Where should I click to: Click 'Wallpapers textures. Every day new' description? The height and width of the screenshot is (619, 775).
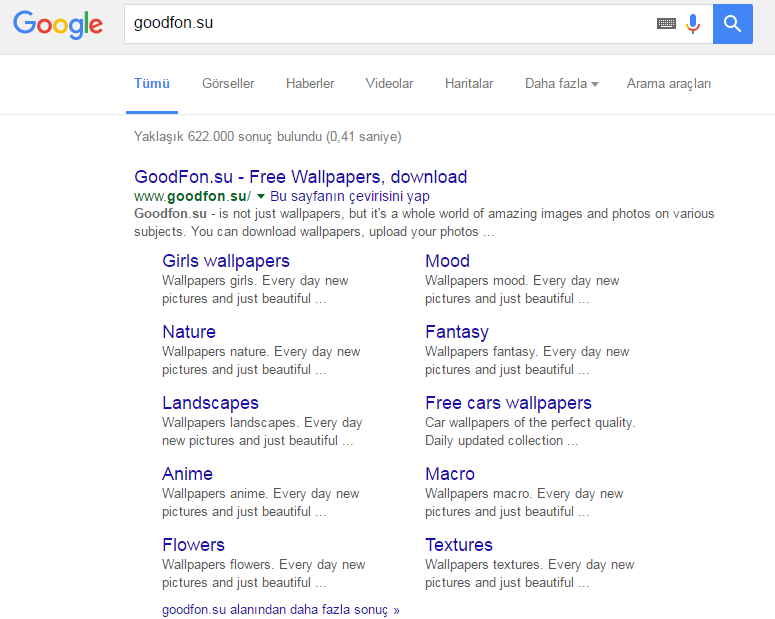point(529,574)
